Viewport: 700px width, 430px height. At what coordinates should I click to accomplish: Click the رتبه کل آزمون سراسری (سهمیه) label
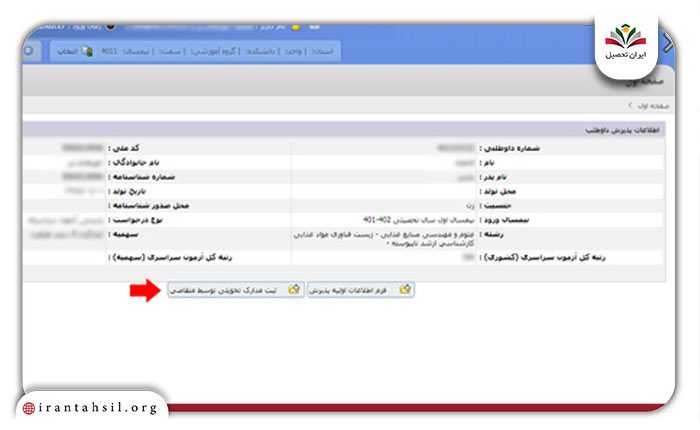point(170,258)
